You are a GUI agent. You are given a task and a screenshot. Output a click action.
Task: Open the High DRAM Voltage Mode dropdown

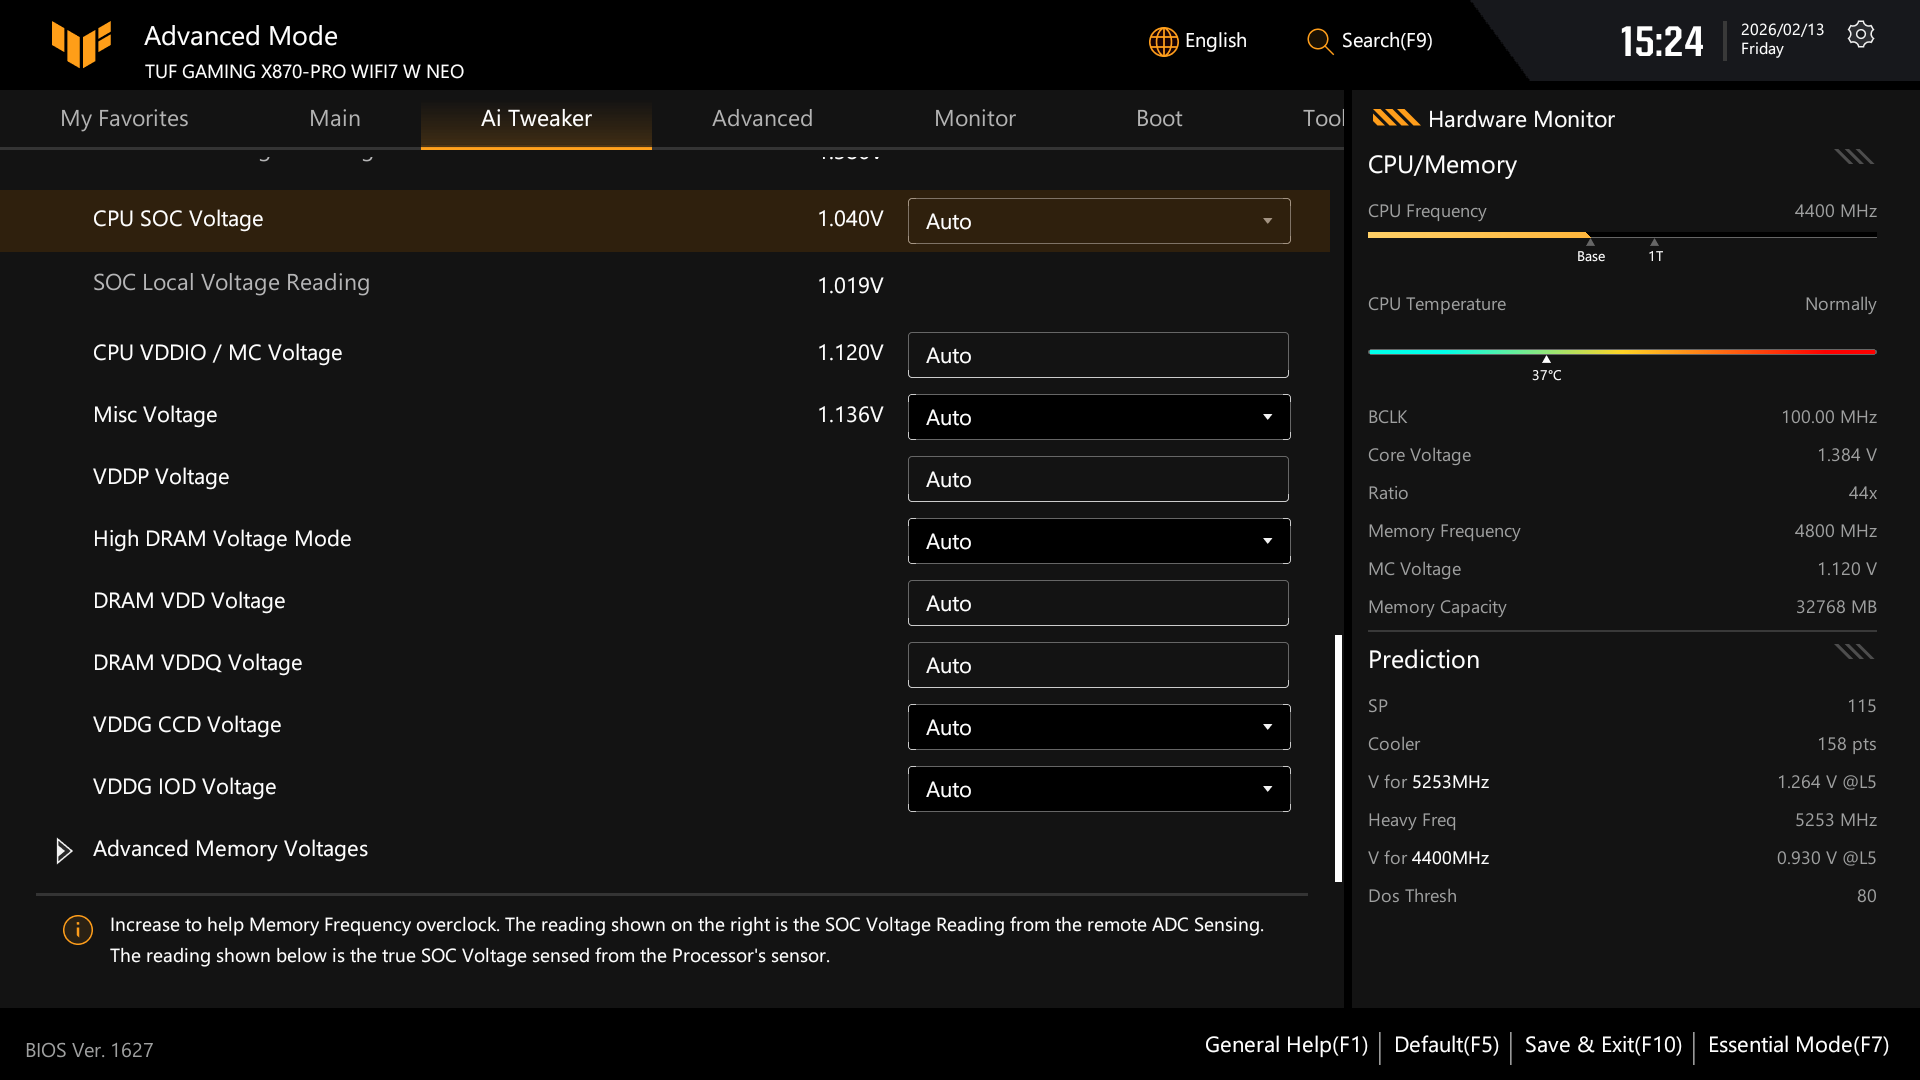point(1267,541)
